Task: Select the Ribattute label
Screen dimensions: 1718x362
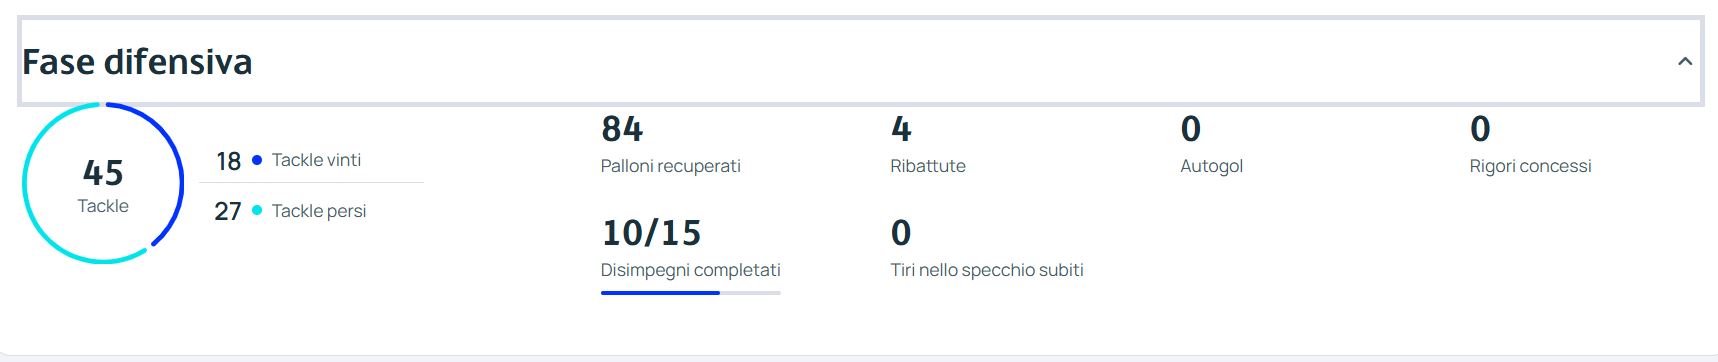Action: click(x=928, y=166)
